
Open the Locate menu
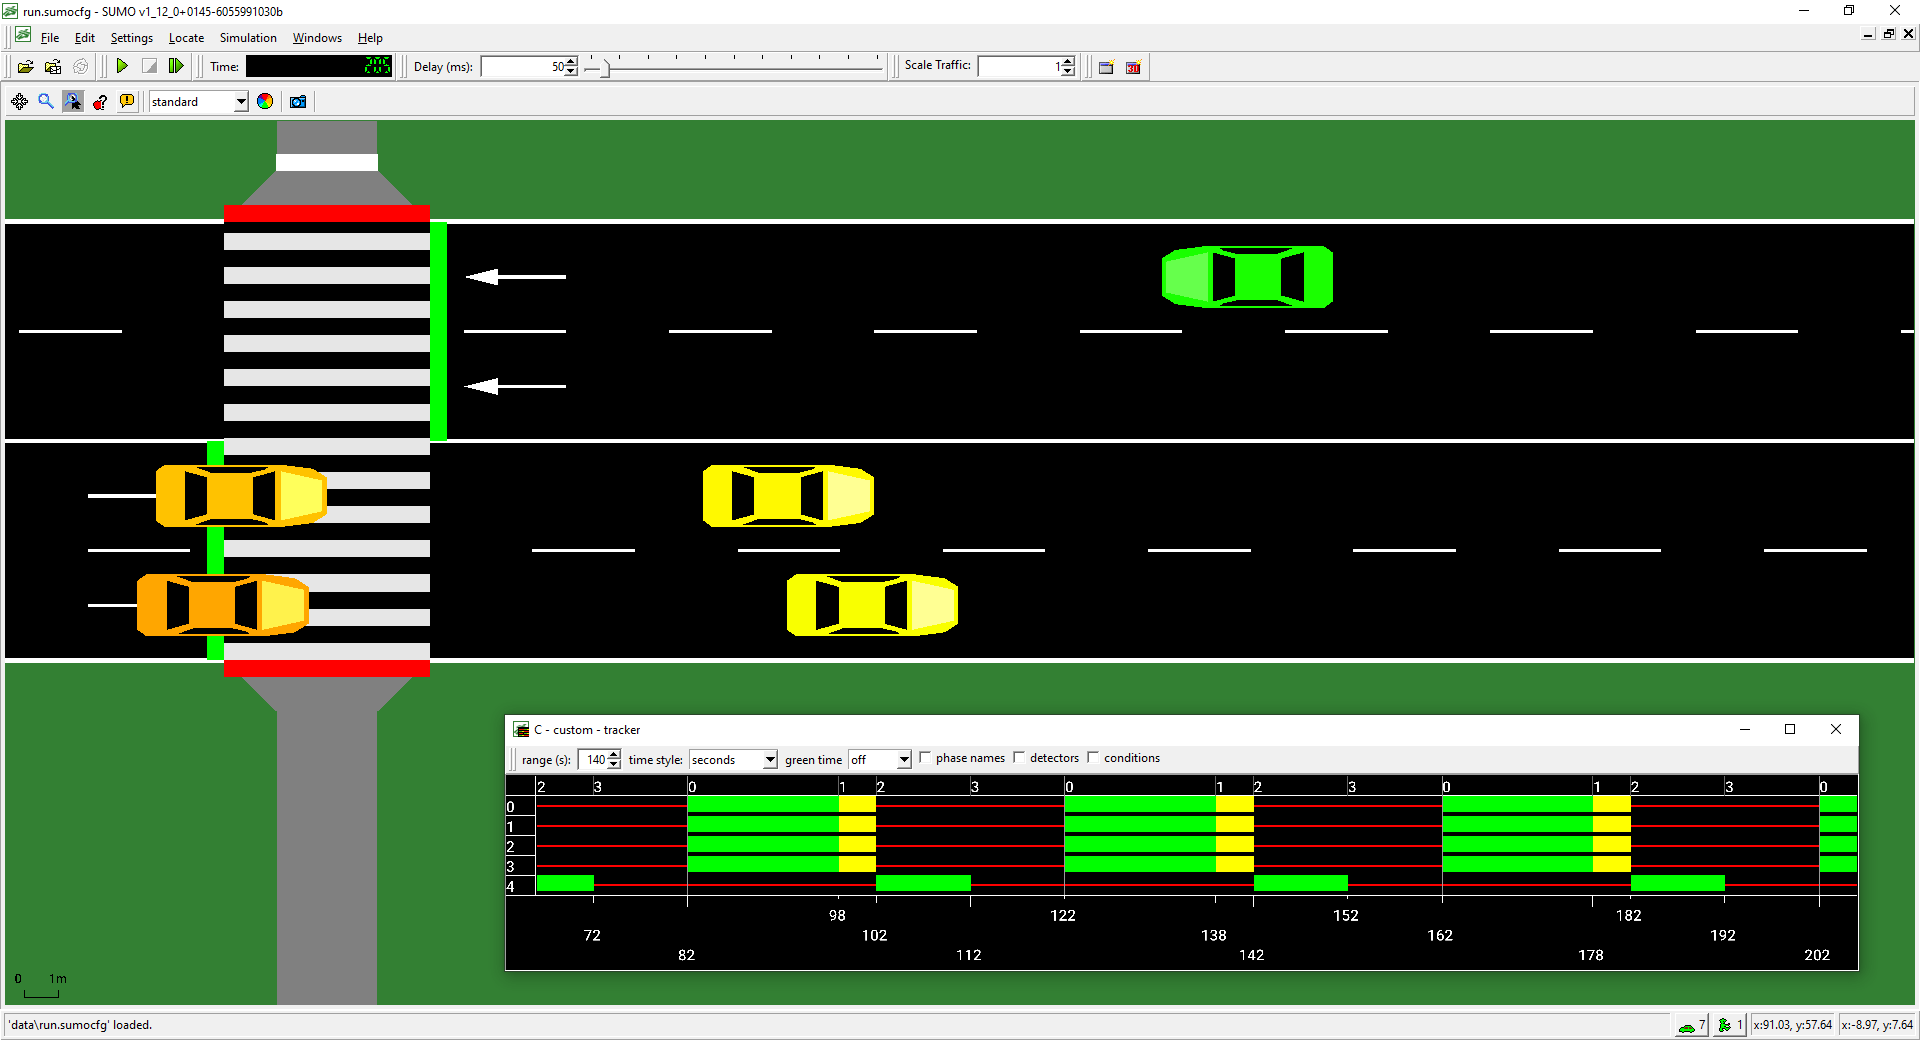[x=186, y=37]
